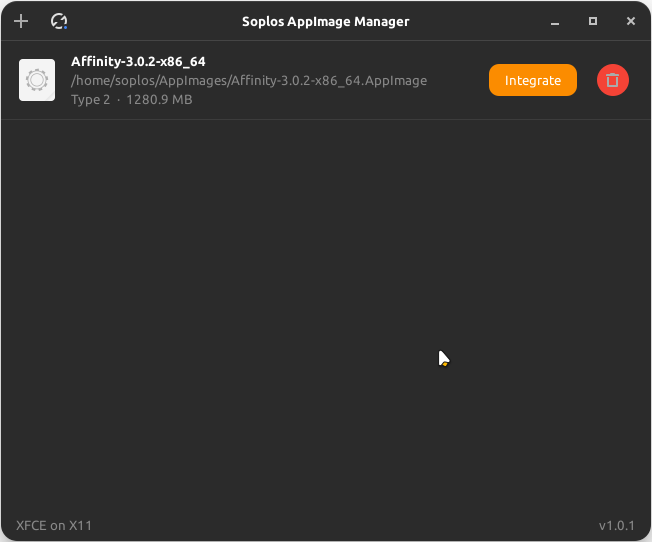Image resolution: width=652 pixels, height=542 pixels.
Task: Click the plus icon to add an AppImage
Action: point(21,21)
